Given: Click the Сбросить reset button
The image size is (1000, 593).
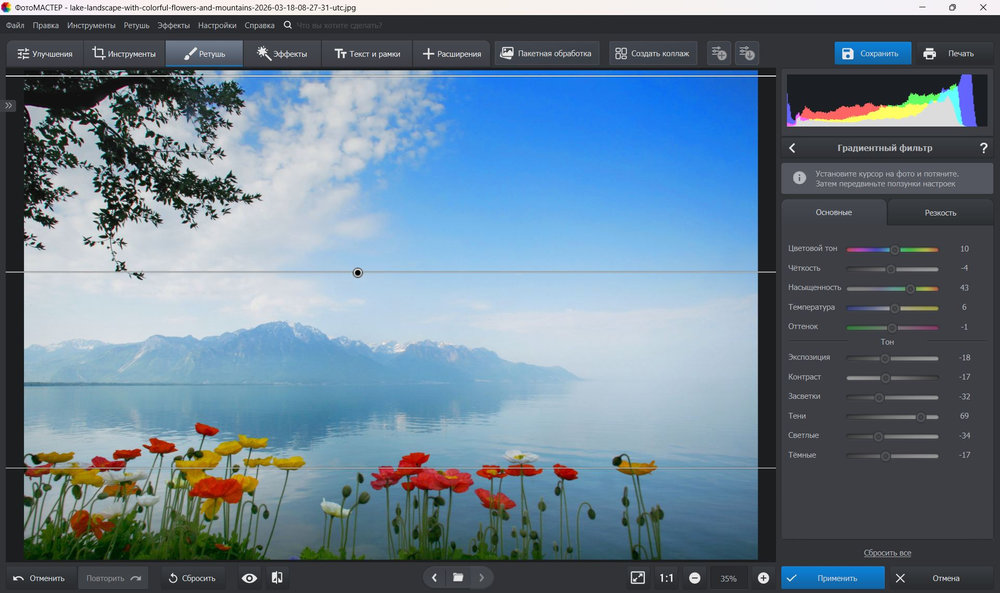Looking at the screenshot, I should [x=192, y=578].
